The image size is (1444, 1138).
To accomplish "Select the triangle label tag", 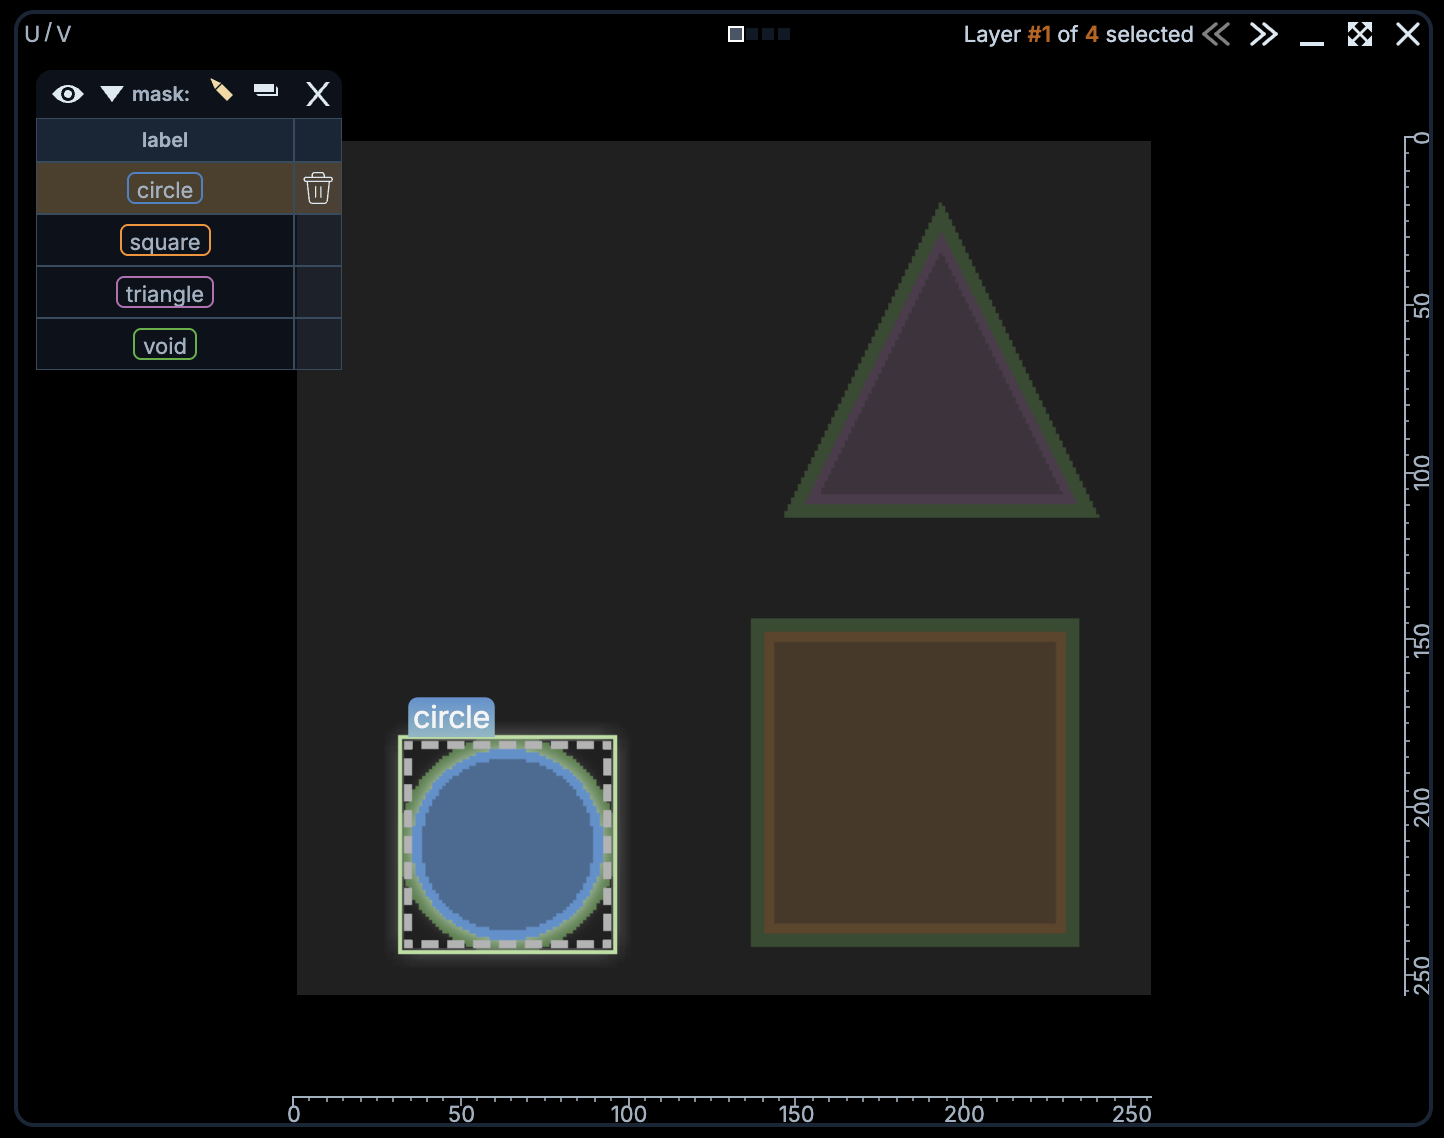I will point(165,293).
